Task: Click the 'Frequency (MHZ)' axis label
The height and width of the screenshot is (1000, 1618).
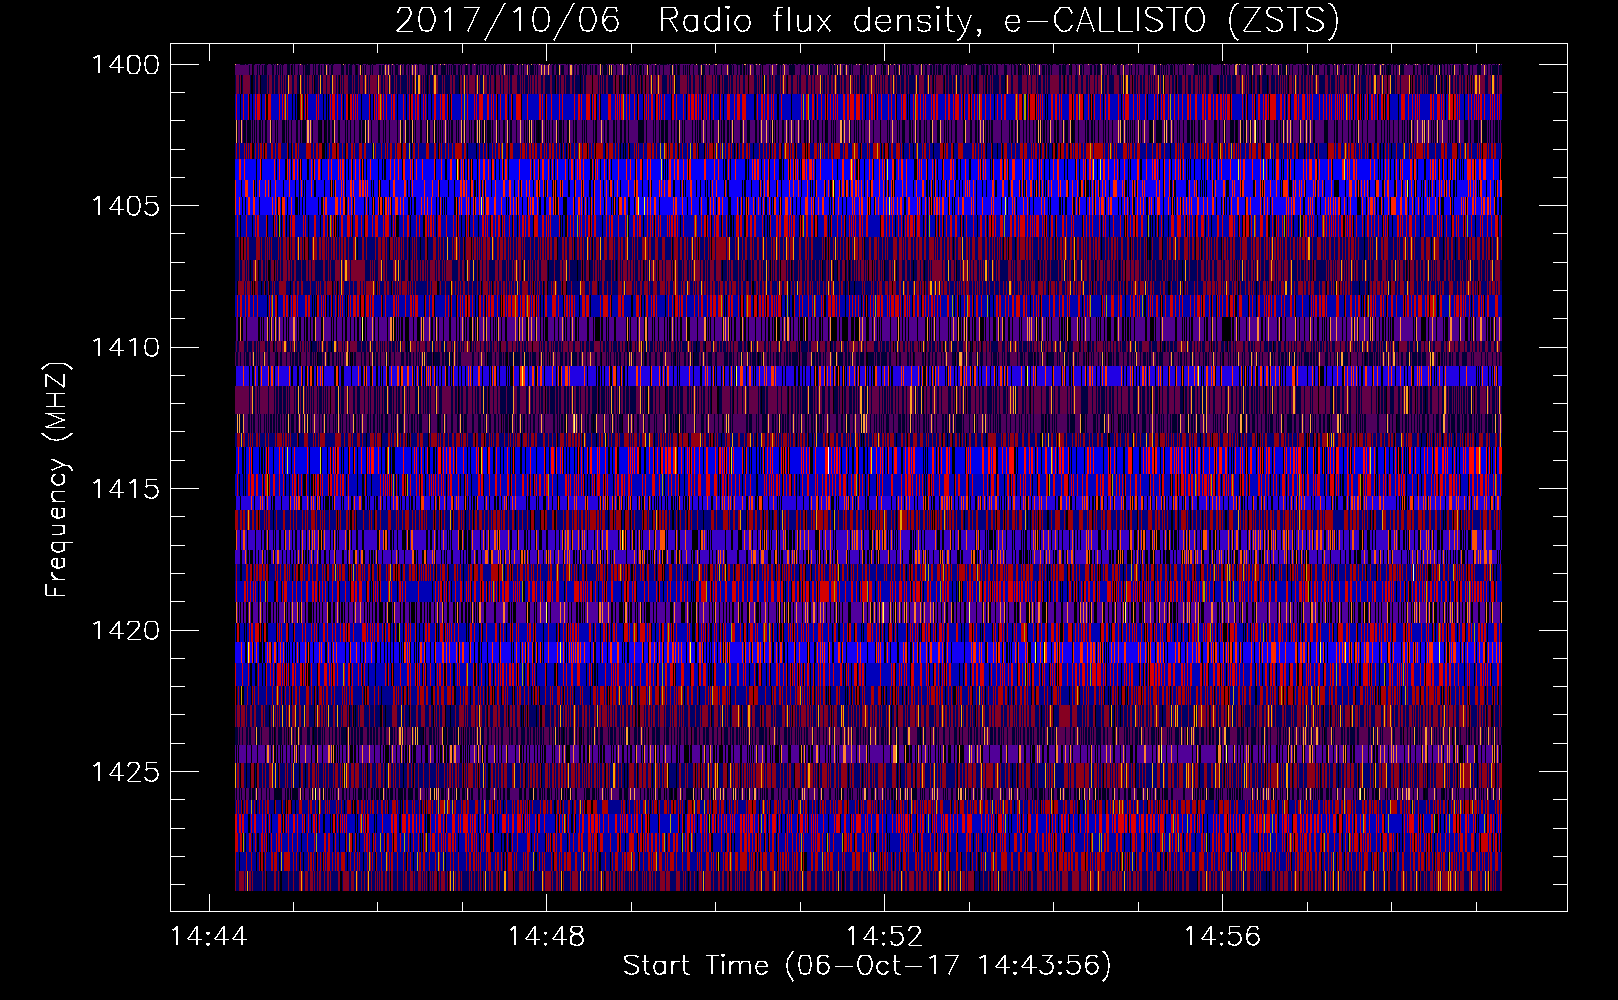Action: click(x=56, y=479)
